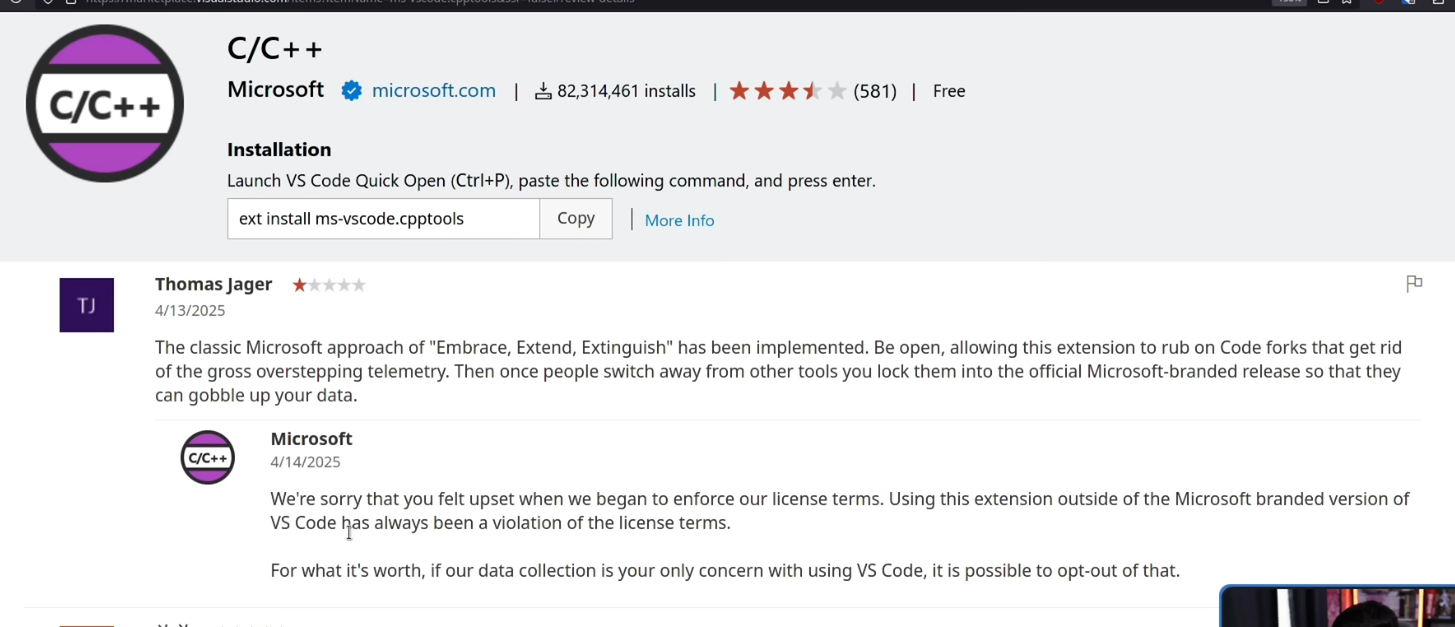Screen dimensions: 1455x627
Task: Click the (581) review count
Action: tap(875, 91)
